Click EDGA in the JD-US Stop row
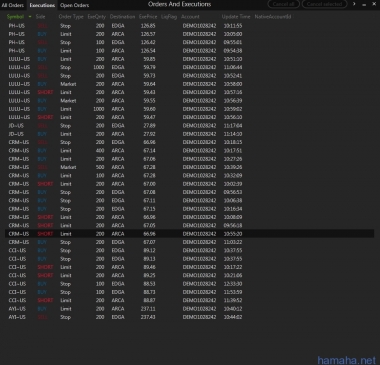The image size is (380, 365). click(118, 126)
